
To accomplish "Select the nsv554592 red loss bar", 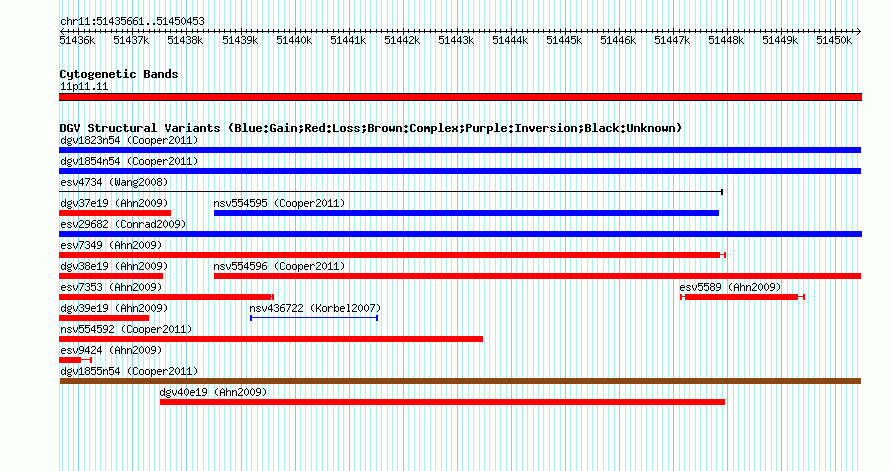I will [271, 339].
